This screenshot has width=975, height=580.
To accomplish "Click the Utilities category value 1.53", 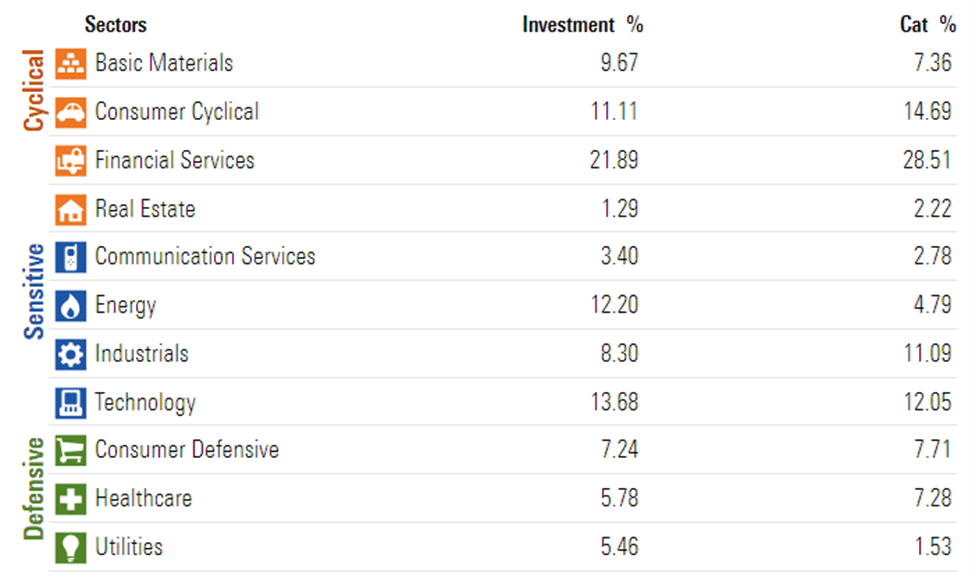I will (930, 547).
